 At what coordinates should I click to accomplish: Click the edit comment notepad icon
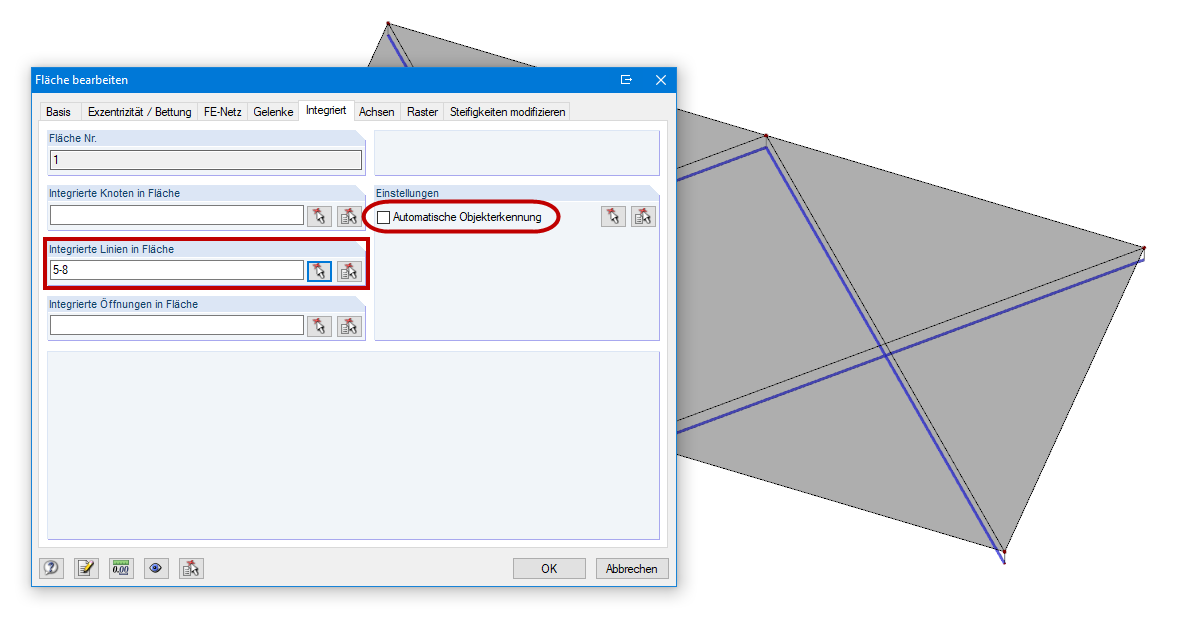click(86, 568)
